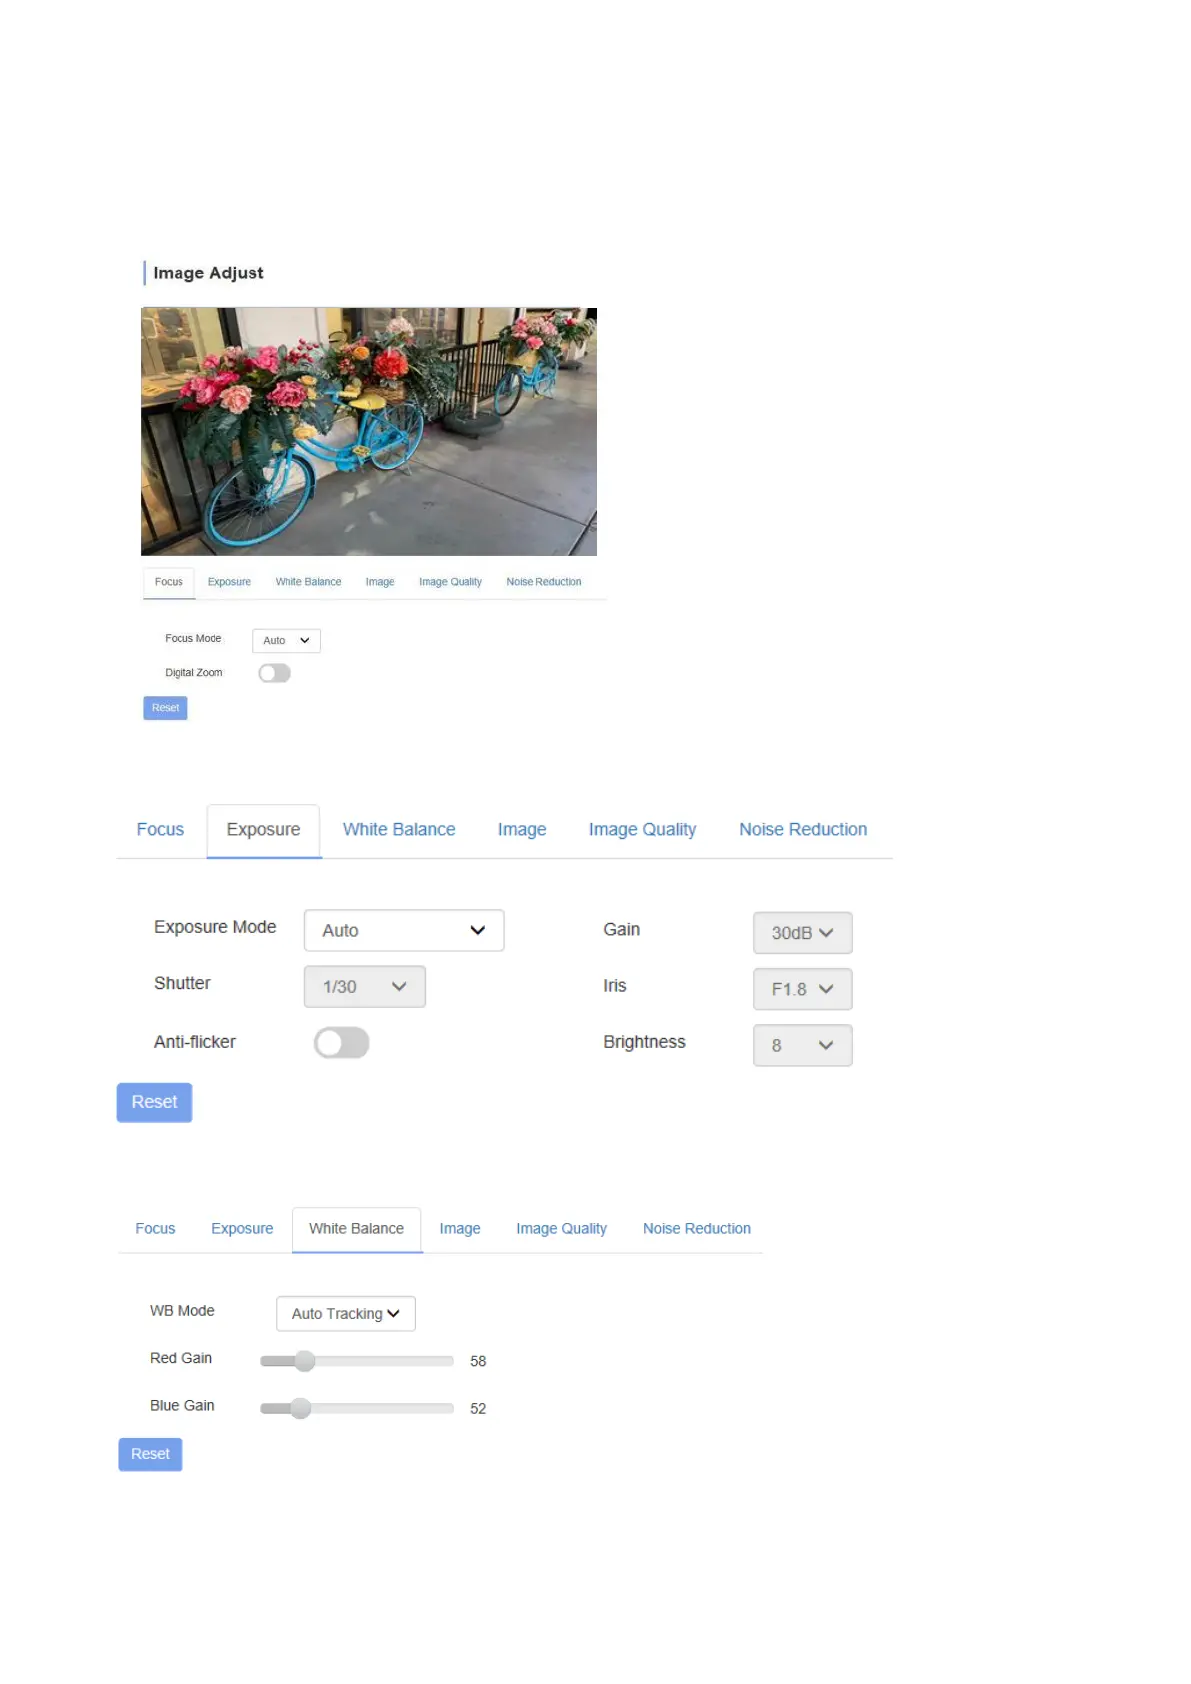
Task: Switch to Noise Reduction tab under preview image
Action: [543, 582]
